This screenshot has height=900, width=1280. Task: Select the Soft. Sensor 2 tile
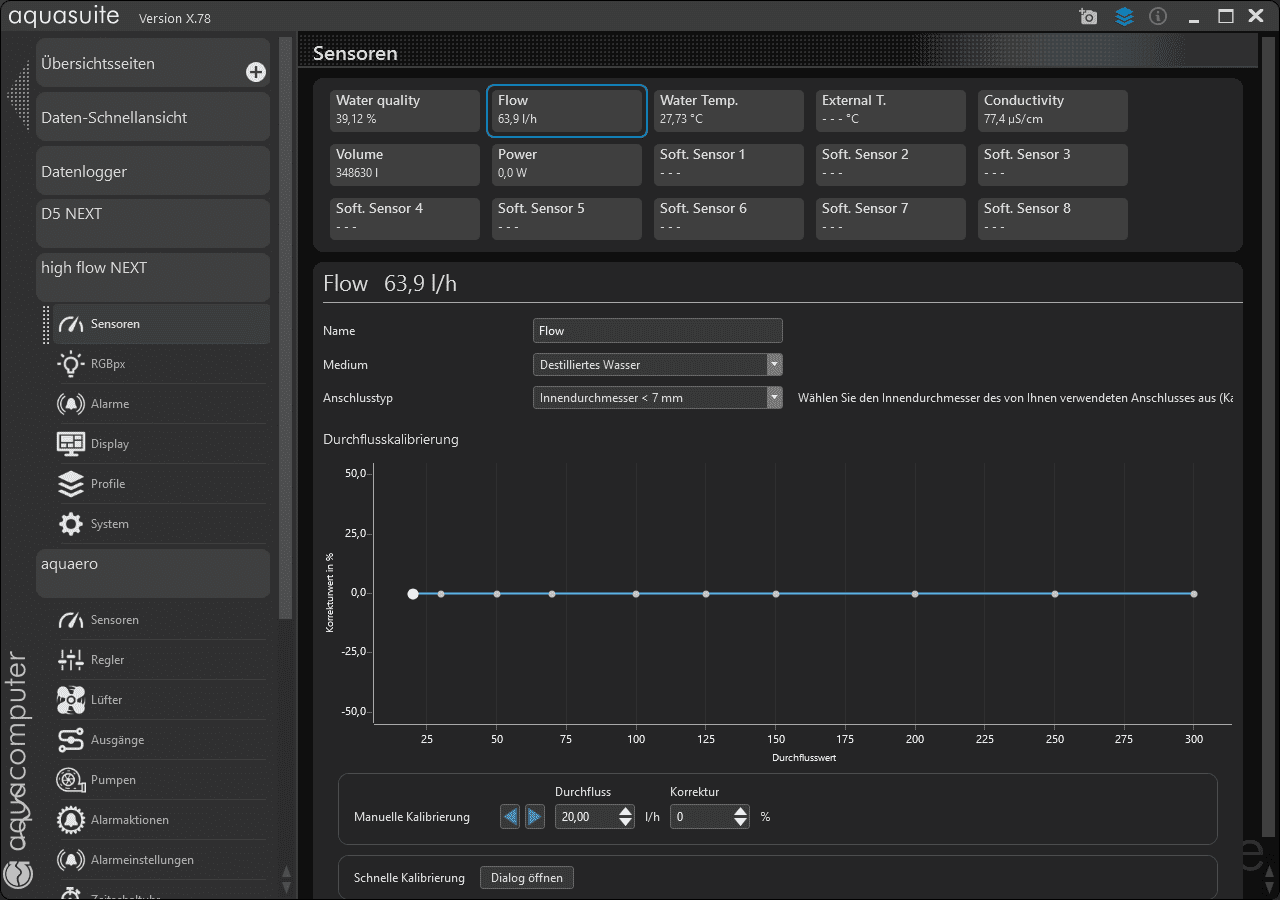click(891, 165)
